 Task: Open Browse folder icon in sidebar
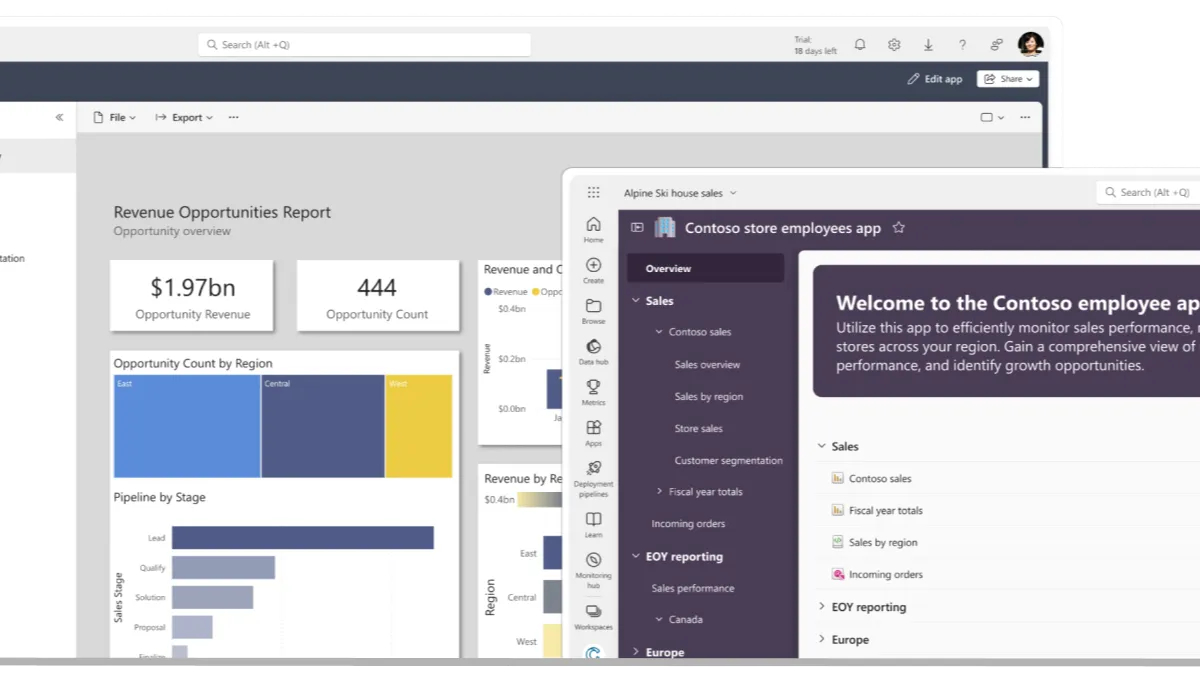coord(593,311)
